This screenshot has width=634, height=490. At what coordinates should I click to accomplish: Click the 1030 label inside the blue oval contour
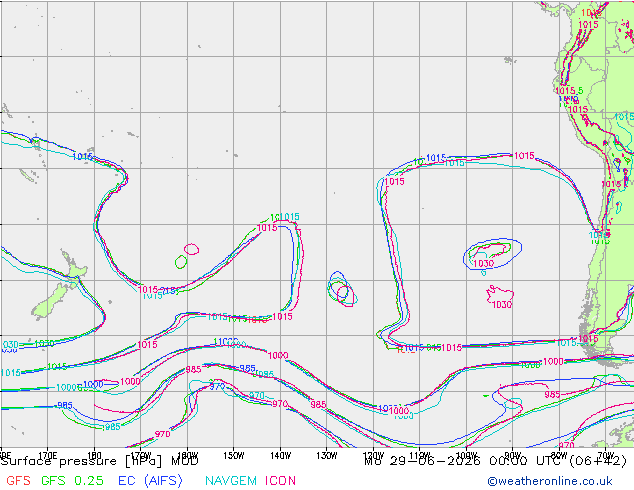click(x=484, y=264)
